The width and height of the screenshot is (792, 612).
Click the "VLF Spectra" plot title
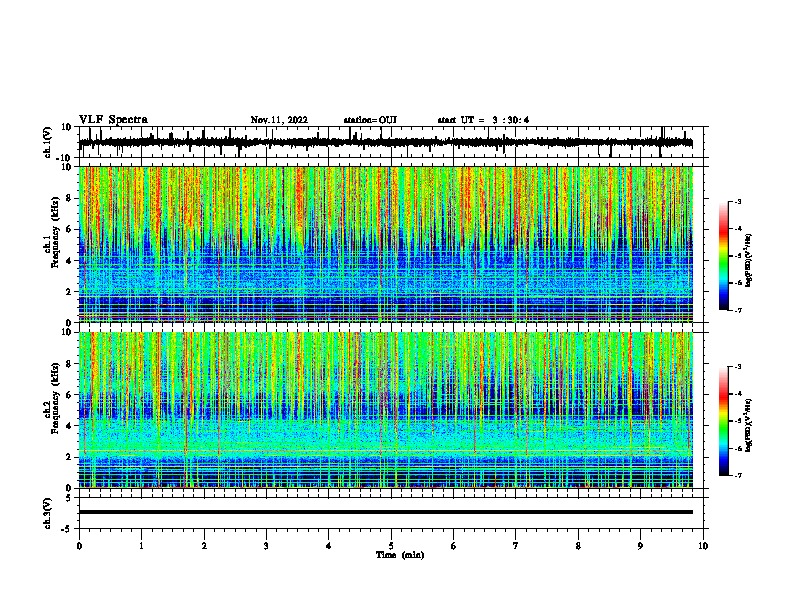113,120
